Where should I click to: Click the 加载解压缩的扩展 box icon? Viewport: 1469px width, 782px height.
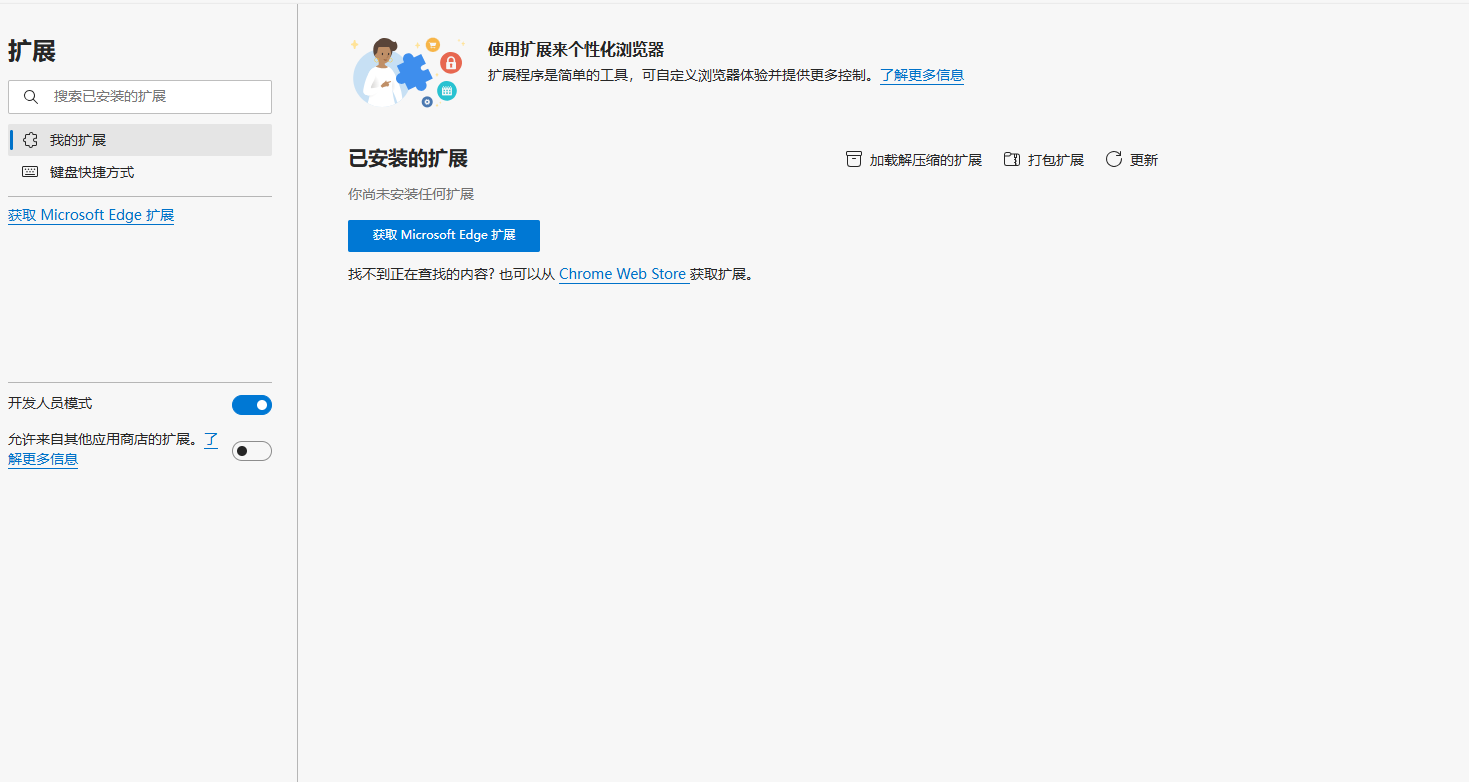(x=853, y=159)
